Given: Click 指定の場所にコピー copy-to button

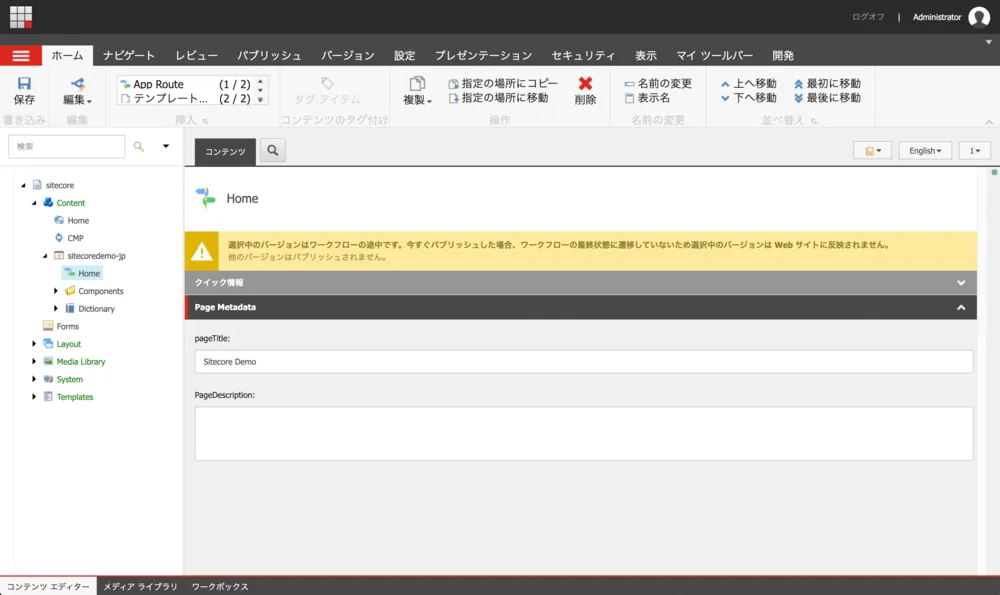Looking at the screenshot, I should click(503, 84).
